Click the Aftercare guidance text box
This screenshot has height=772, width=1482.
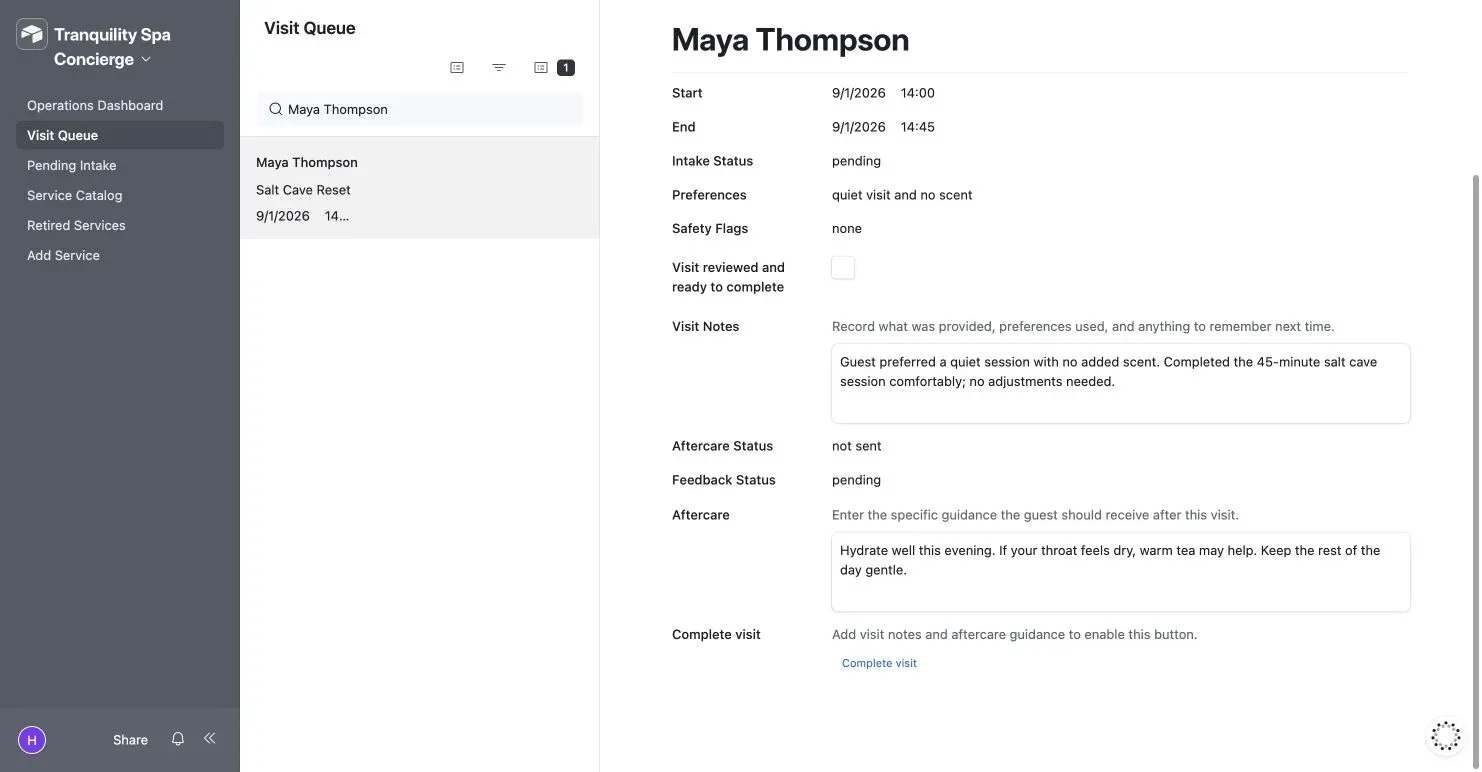(1121, 572)
